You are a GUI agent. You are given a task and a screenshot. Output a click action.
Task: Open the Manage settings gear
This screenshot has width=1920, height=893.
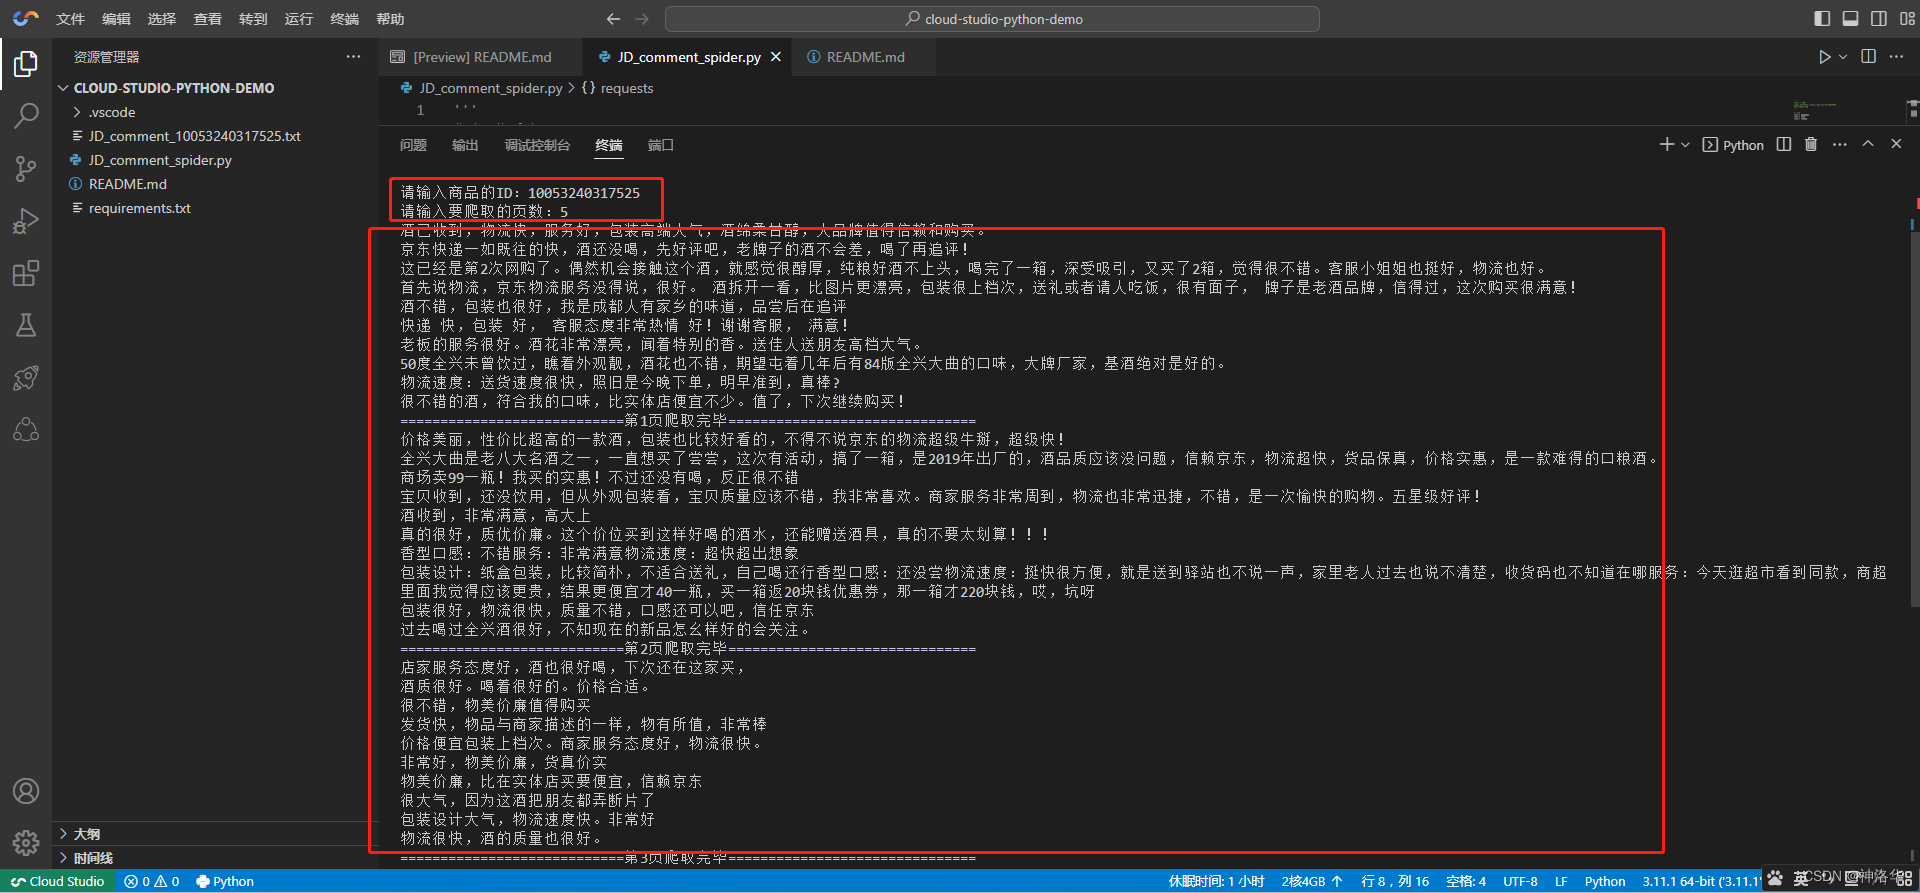coord(26,843)
